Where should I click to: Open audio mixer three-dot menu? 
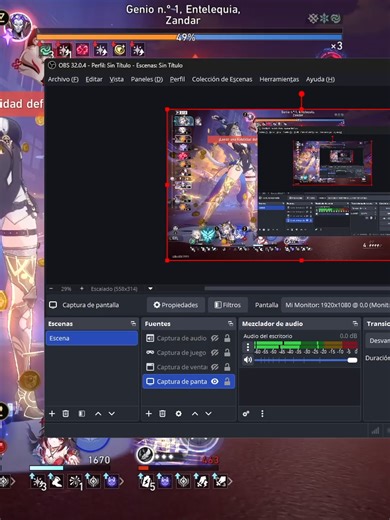pos(262,414)
